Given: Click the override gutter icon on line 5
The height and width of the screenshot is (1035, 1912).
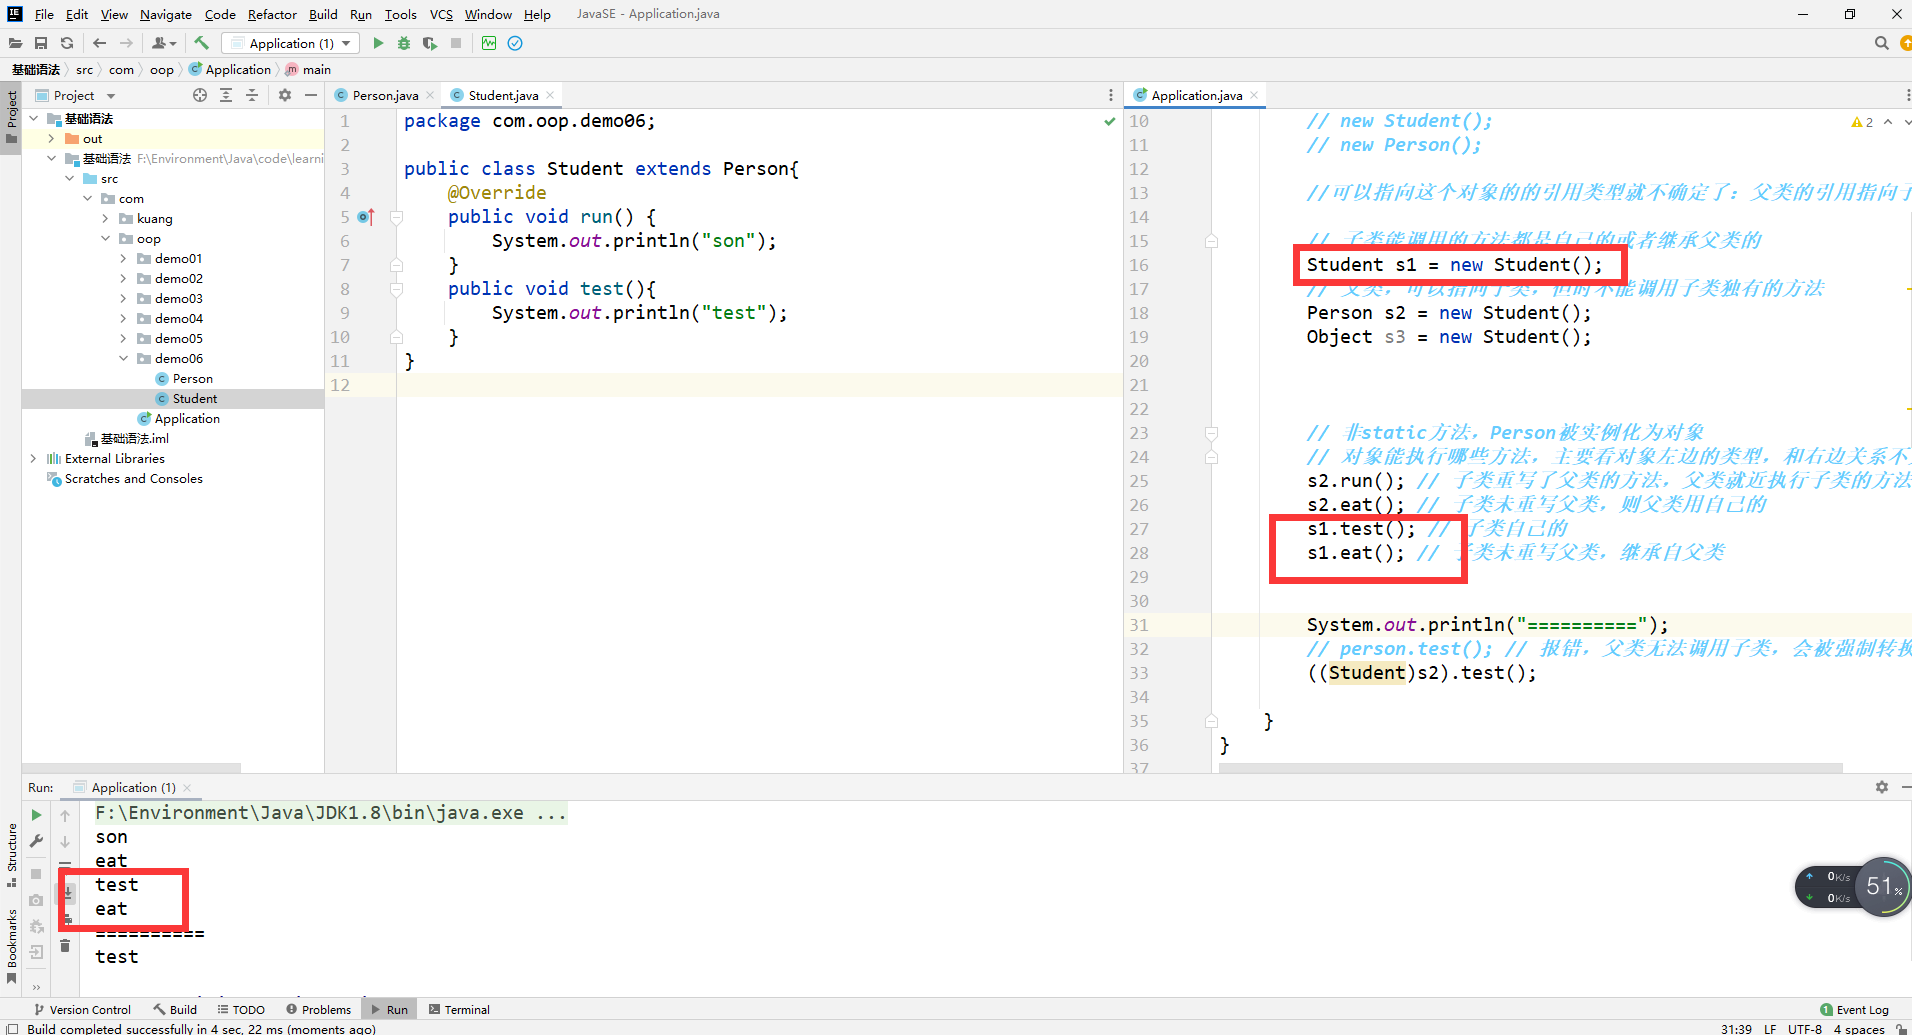Looking at the screenshot, I should (366, 217).
